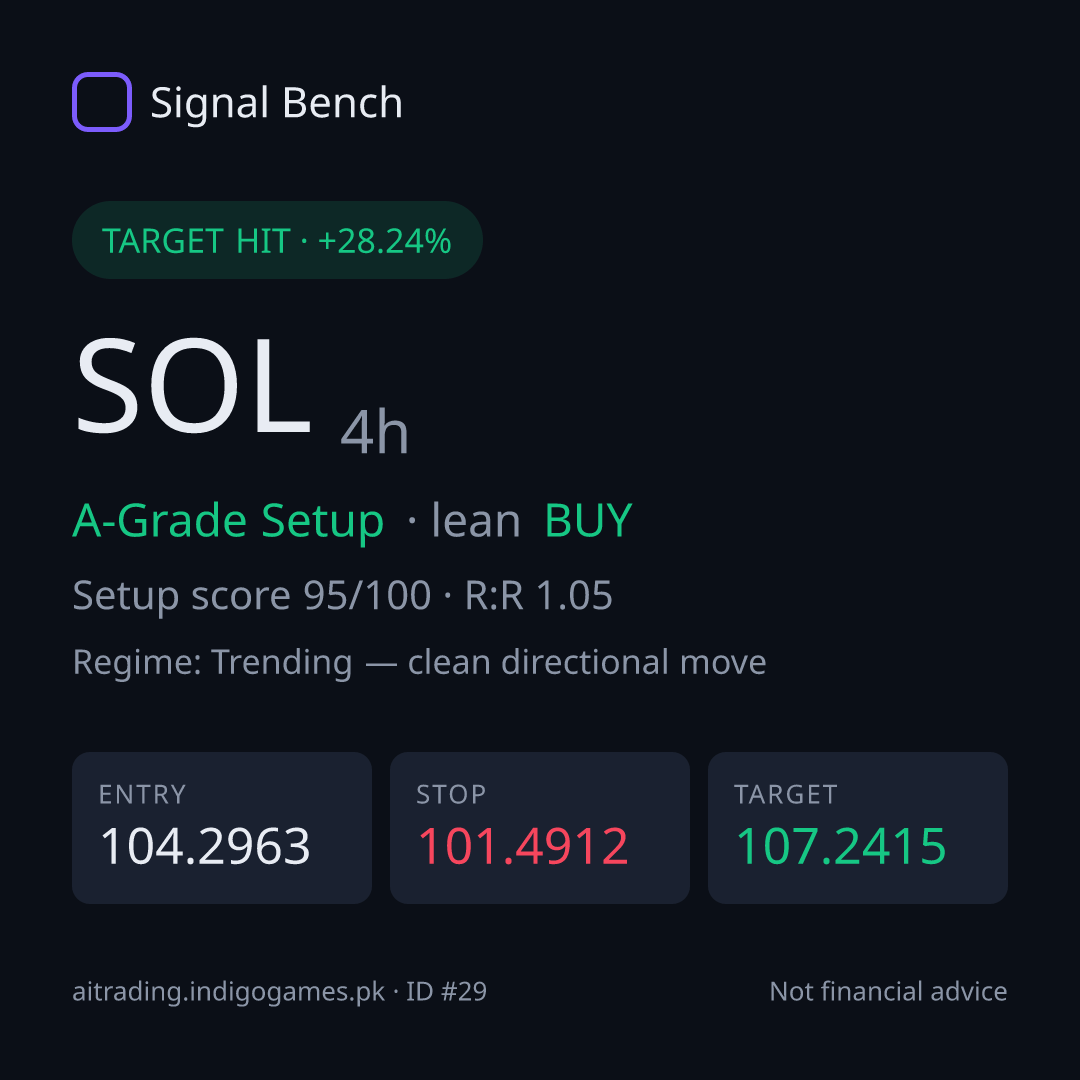Click the entry value 104.2963
This screenshot has width=1080, height=1080.
point(205,846)
